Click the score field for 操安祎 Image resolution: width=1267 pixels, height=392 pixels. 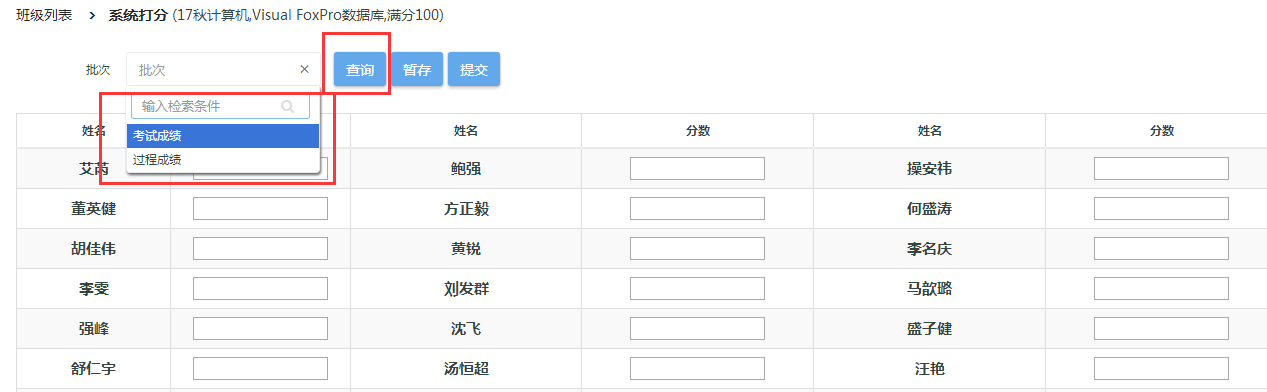[1161, 169]
